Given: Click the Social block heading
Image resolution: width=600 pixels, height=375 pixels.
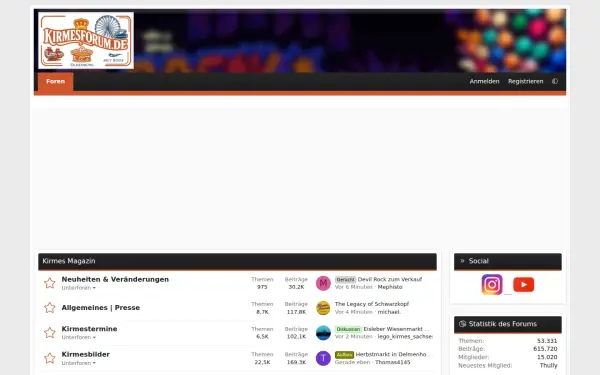Looking at the screenshot, I should tap(478, 261).
